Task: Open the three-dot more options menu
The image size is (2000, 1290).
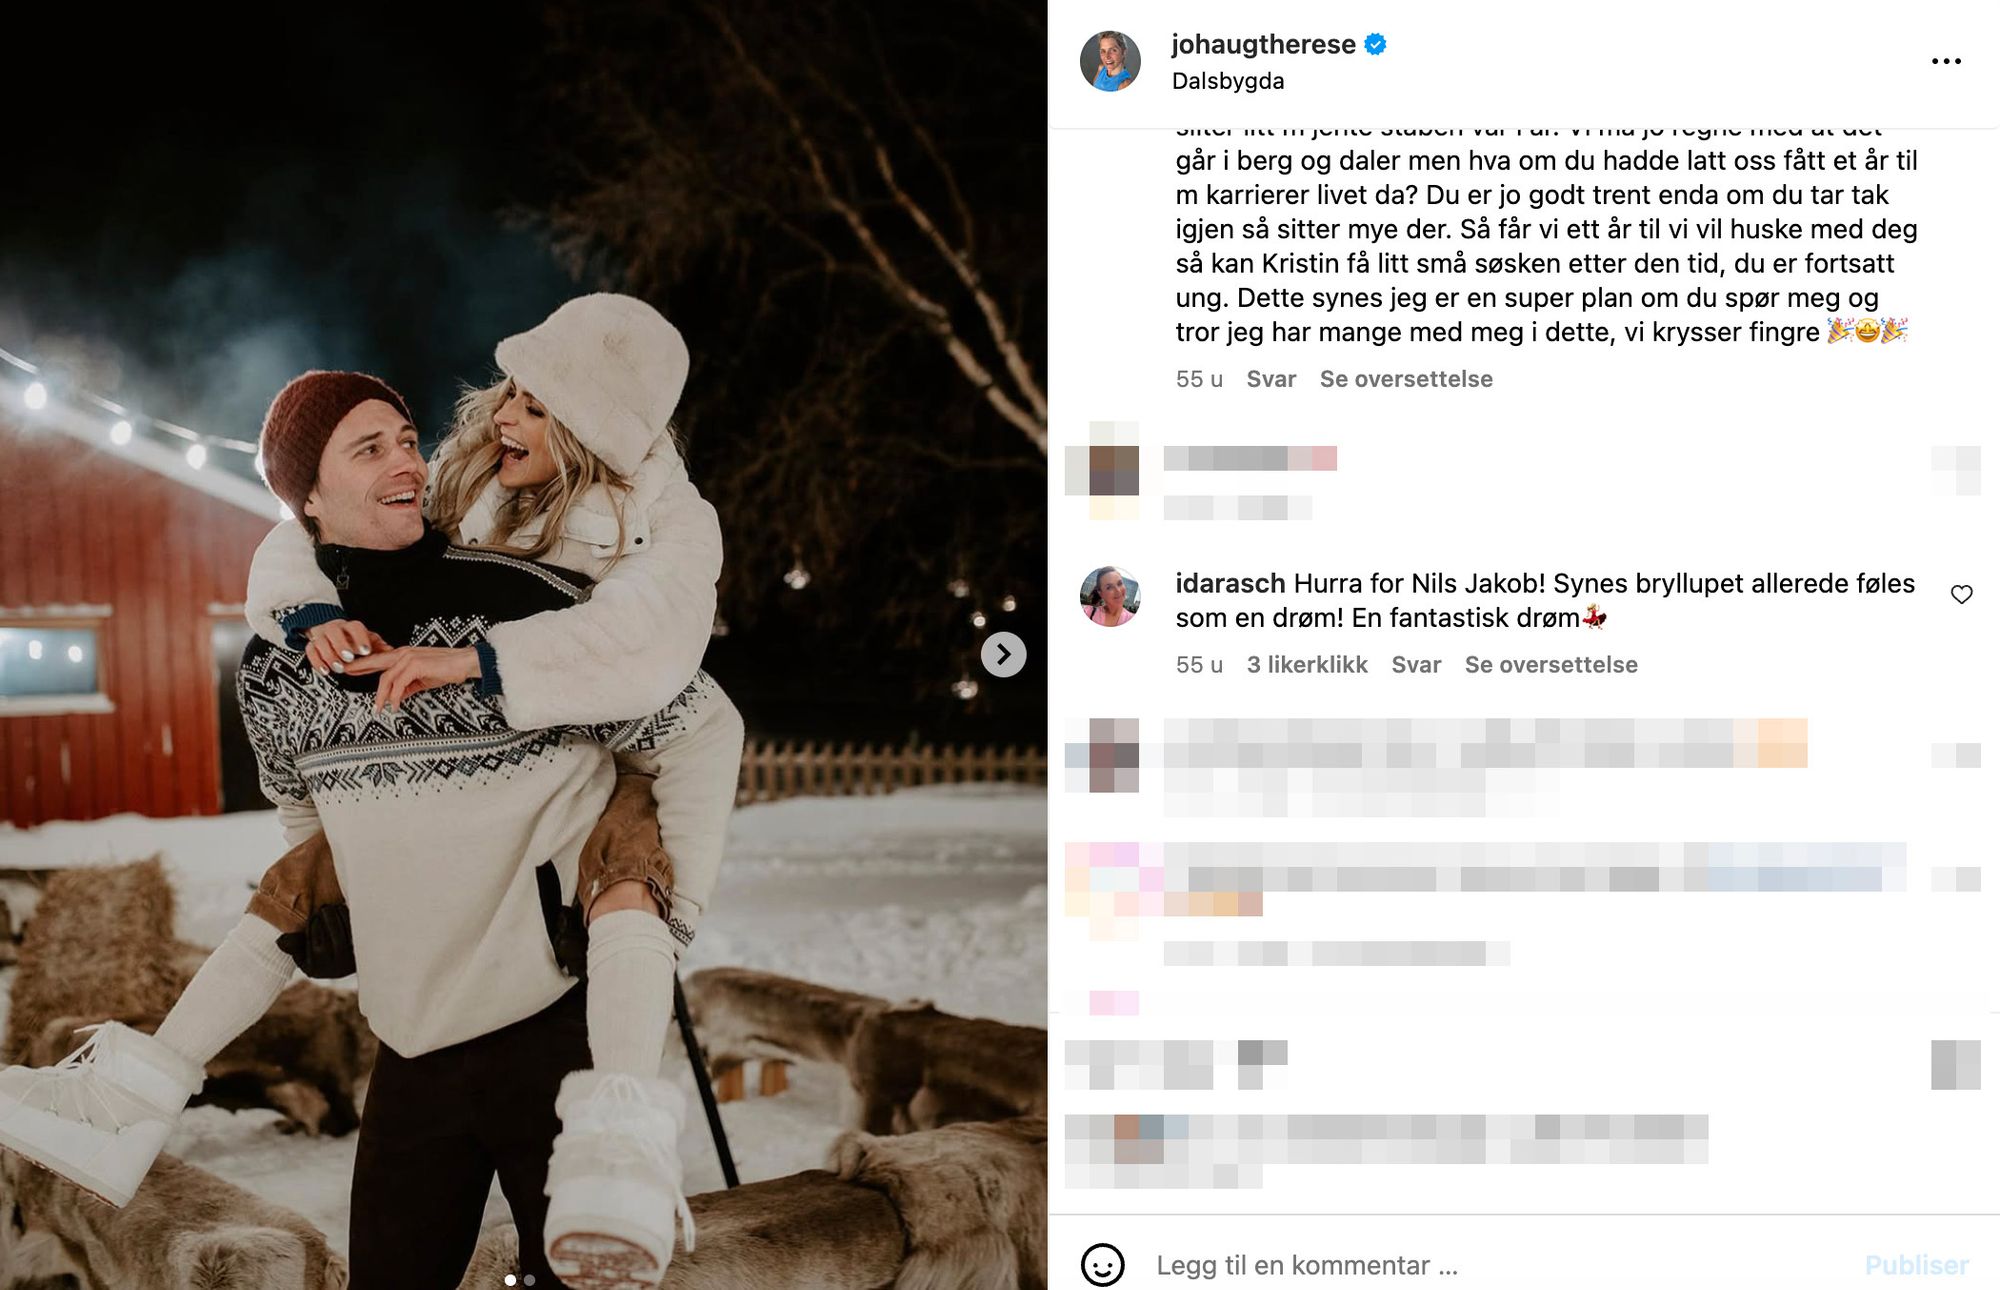Action: click(x=1945, y=61)
